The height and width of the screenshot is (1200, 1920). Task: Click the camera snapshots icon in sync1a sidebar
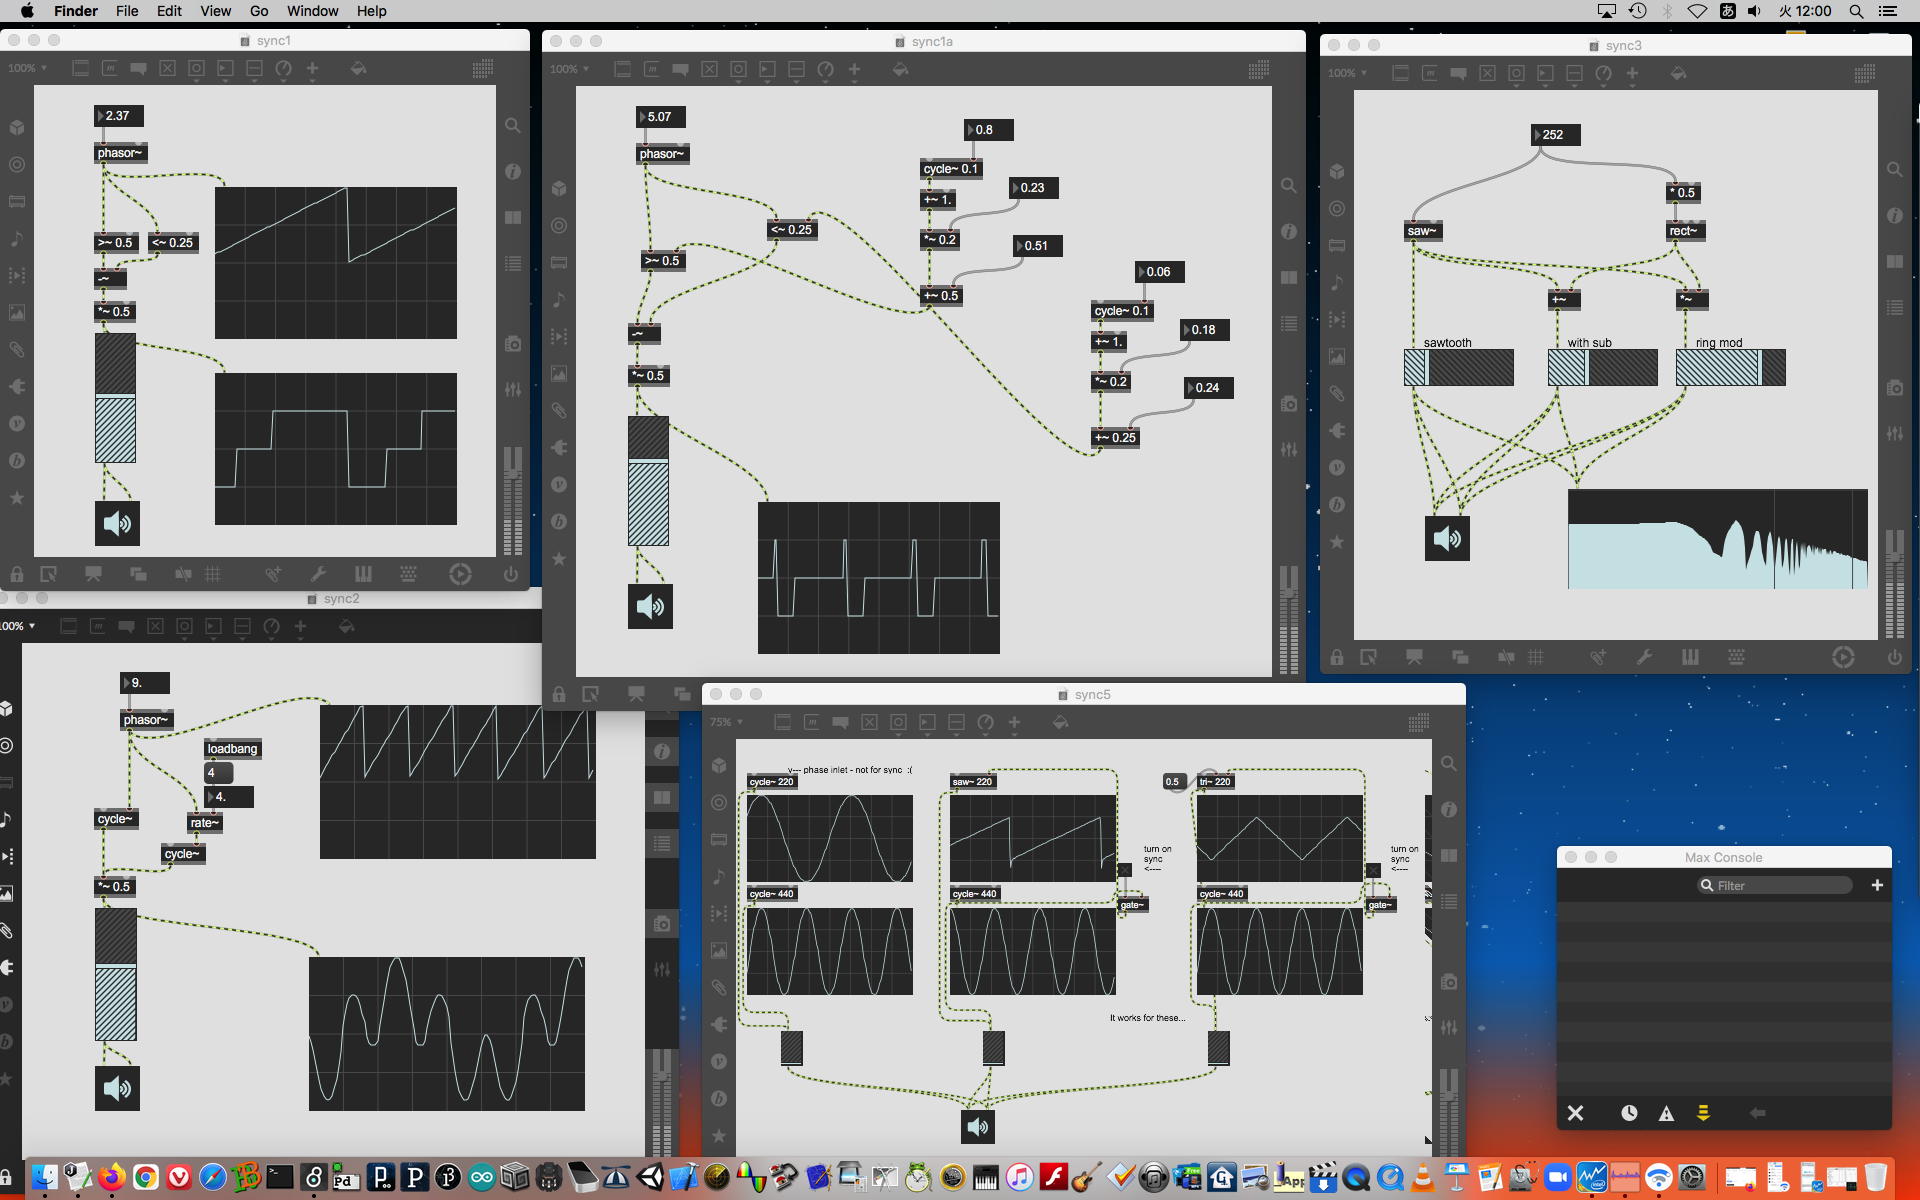[1289, 404]
